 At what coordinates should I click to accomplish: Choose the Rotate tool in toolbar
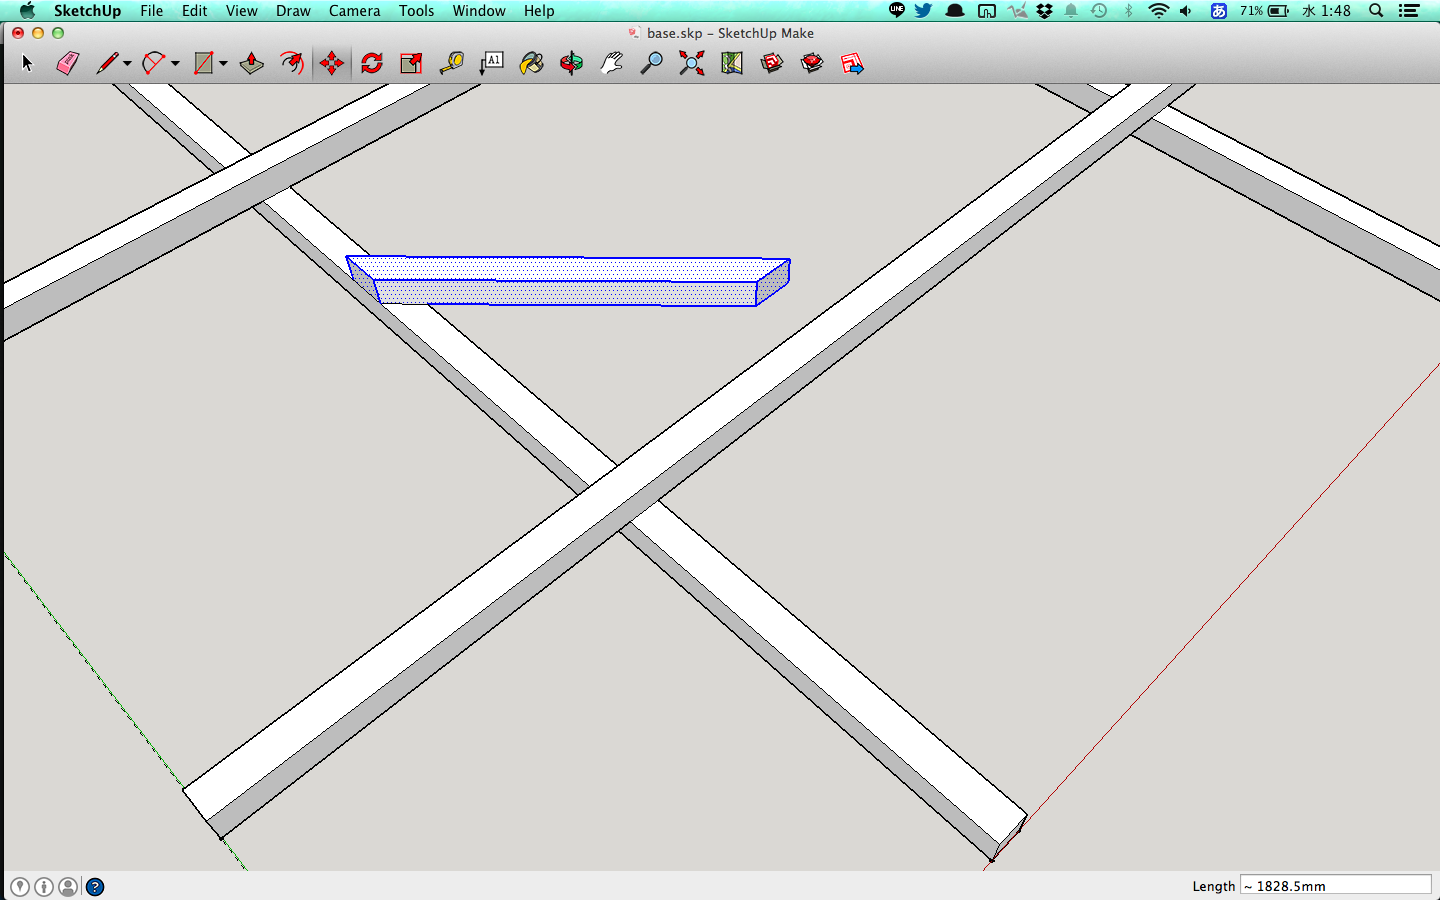pyautogui.click(x=372, y=64)
